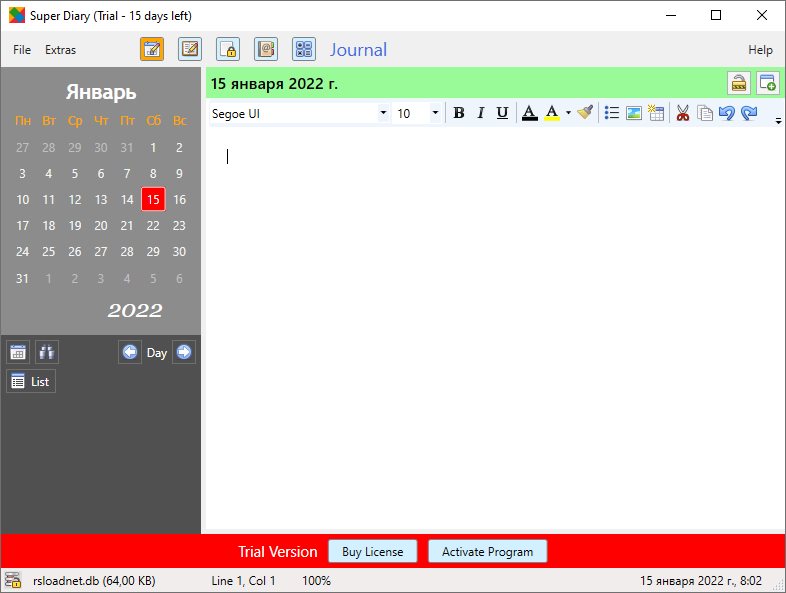The width and height of the screenshot is (786, 593).
Task: Select January 10 in the calendar
Action: tap(23, 200)
